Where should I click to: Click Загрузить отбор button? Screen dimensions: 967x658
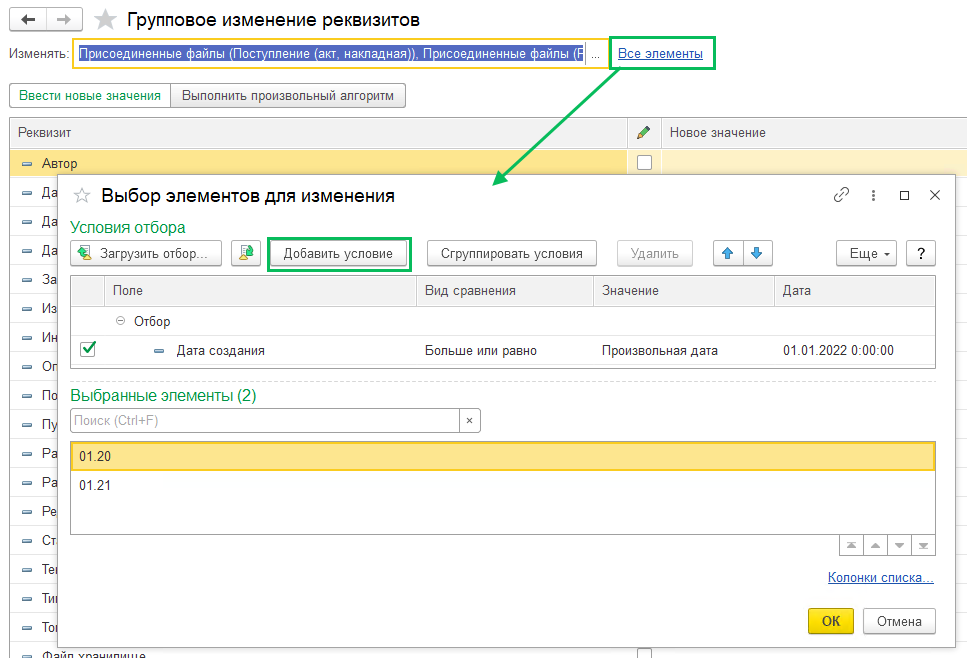pyautogui.click(x=146, y=253)
